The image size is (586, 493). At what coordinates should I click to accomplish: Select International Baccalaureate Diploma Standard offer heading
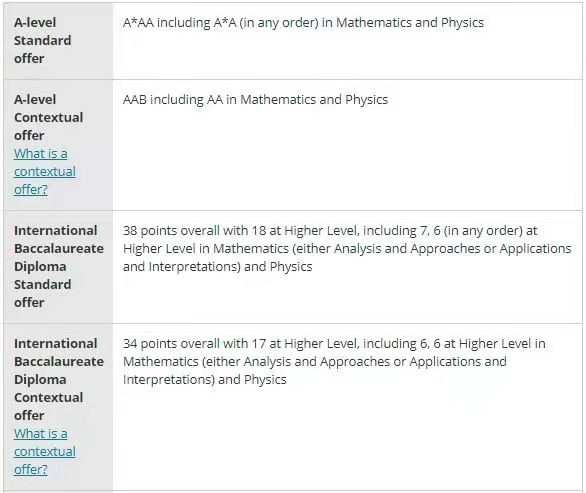click(x=59, y=266)
